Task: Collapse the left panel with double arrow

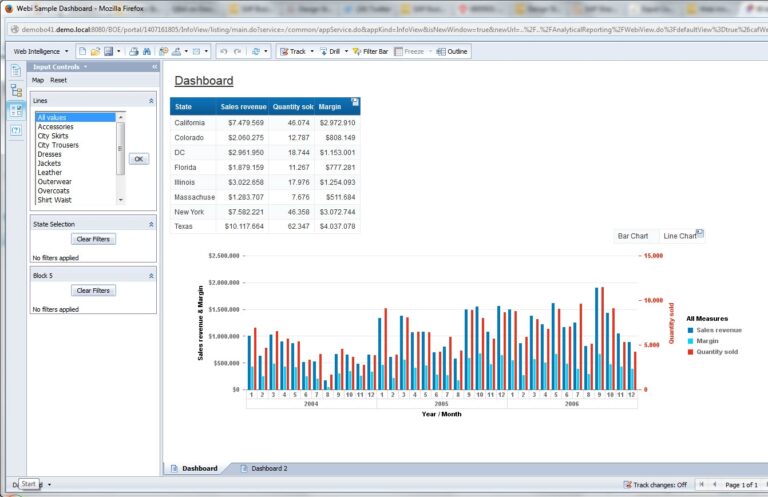Action: 154,67
